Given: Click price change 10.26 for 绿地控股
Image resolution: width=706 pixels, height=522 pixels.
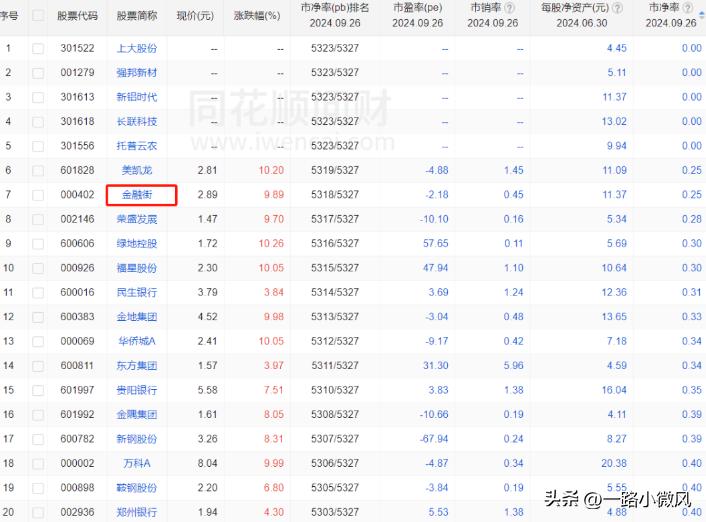Looking at the screenshot, I should point(271,243).
